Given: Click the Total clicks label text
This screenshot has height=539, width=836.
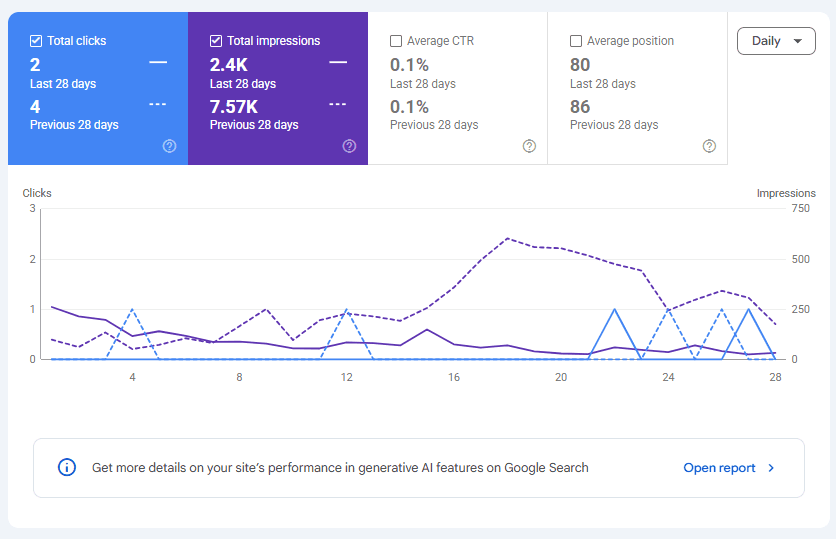Looking at the screenshot, I should [77, 41].
